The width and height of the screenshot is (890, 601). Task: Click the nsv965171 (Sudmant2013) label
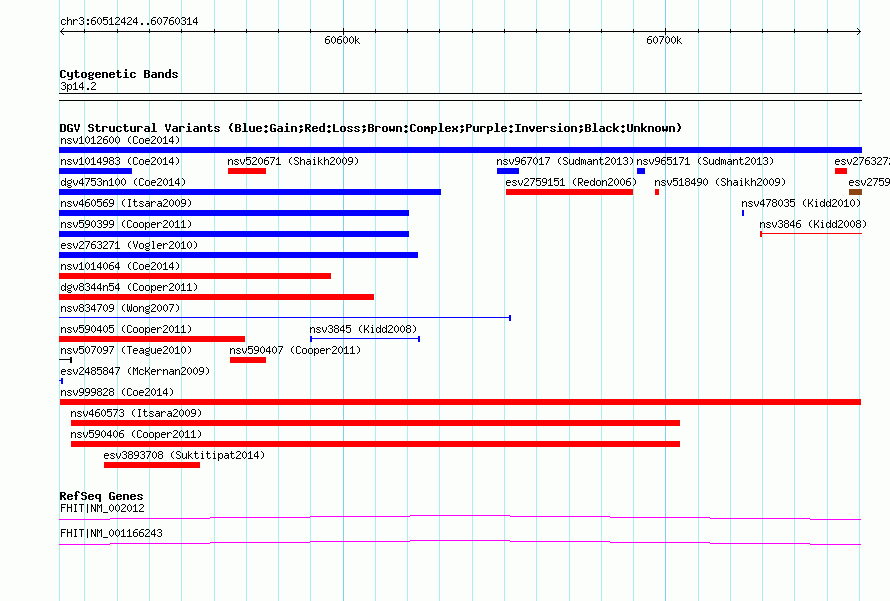coord(705,161)
